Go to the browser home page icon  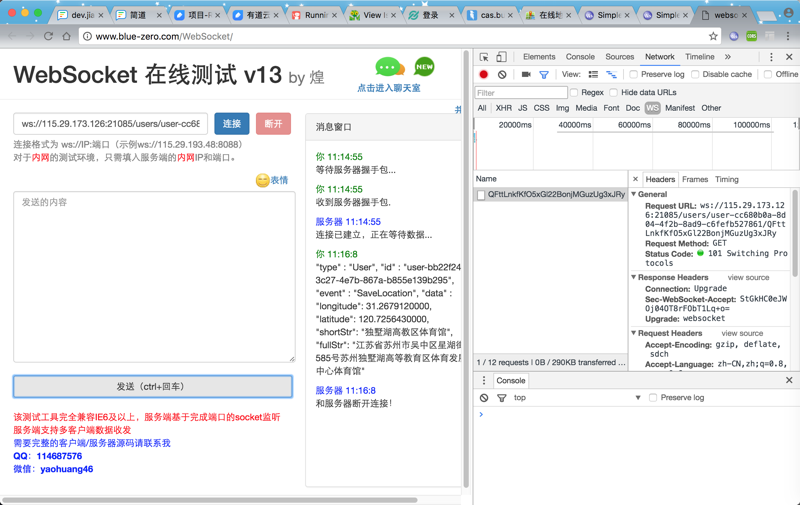[66, 36]
